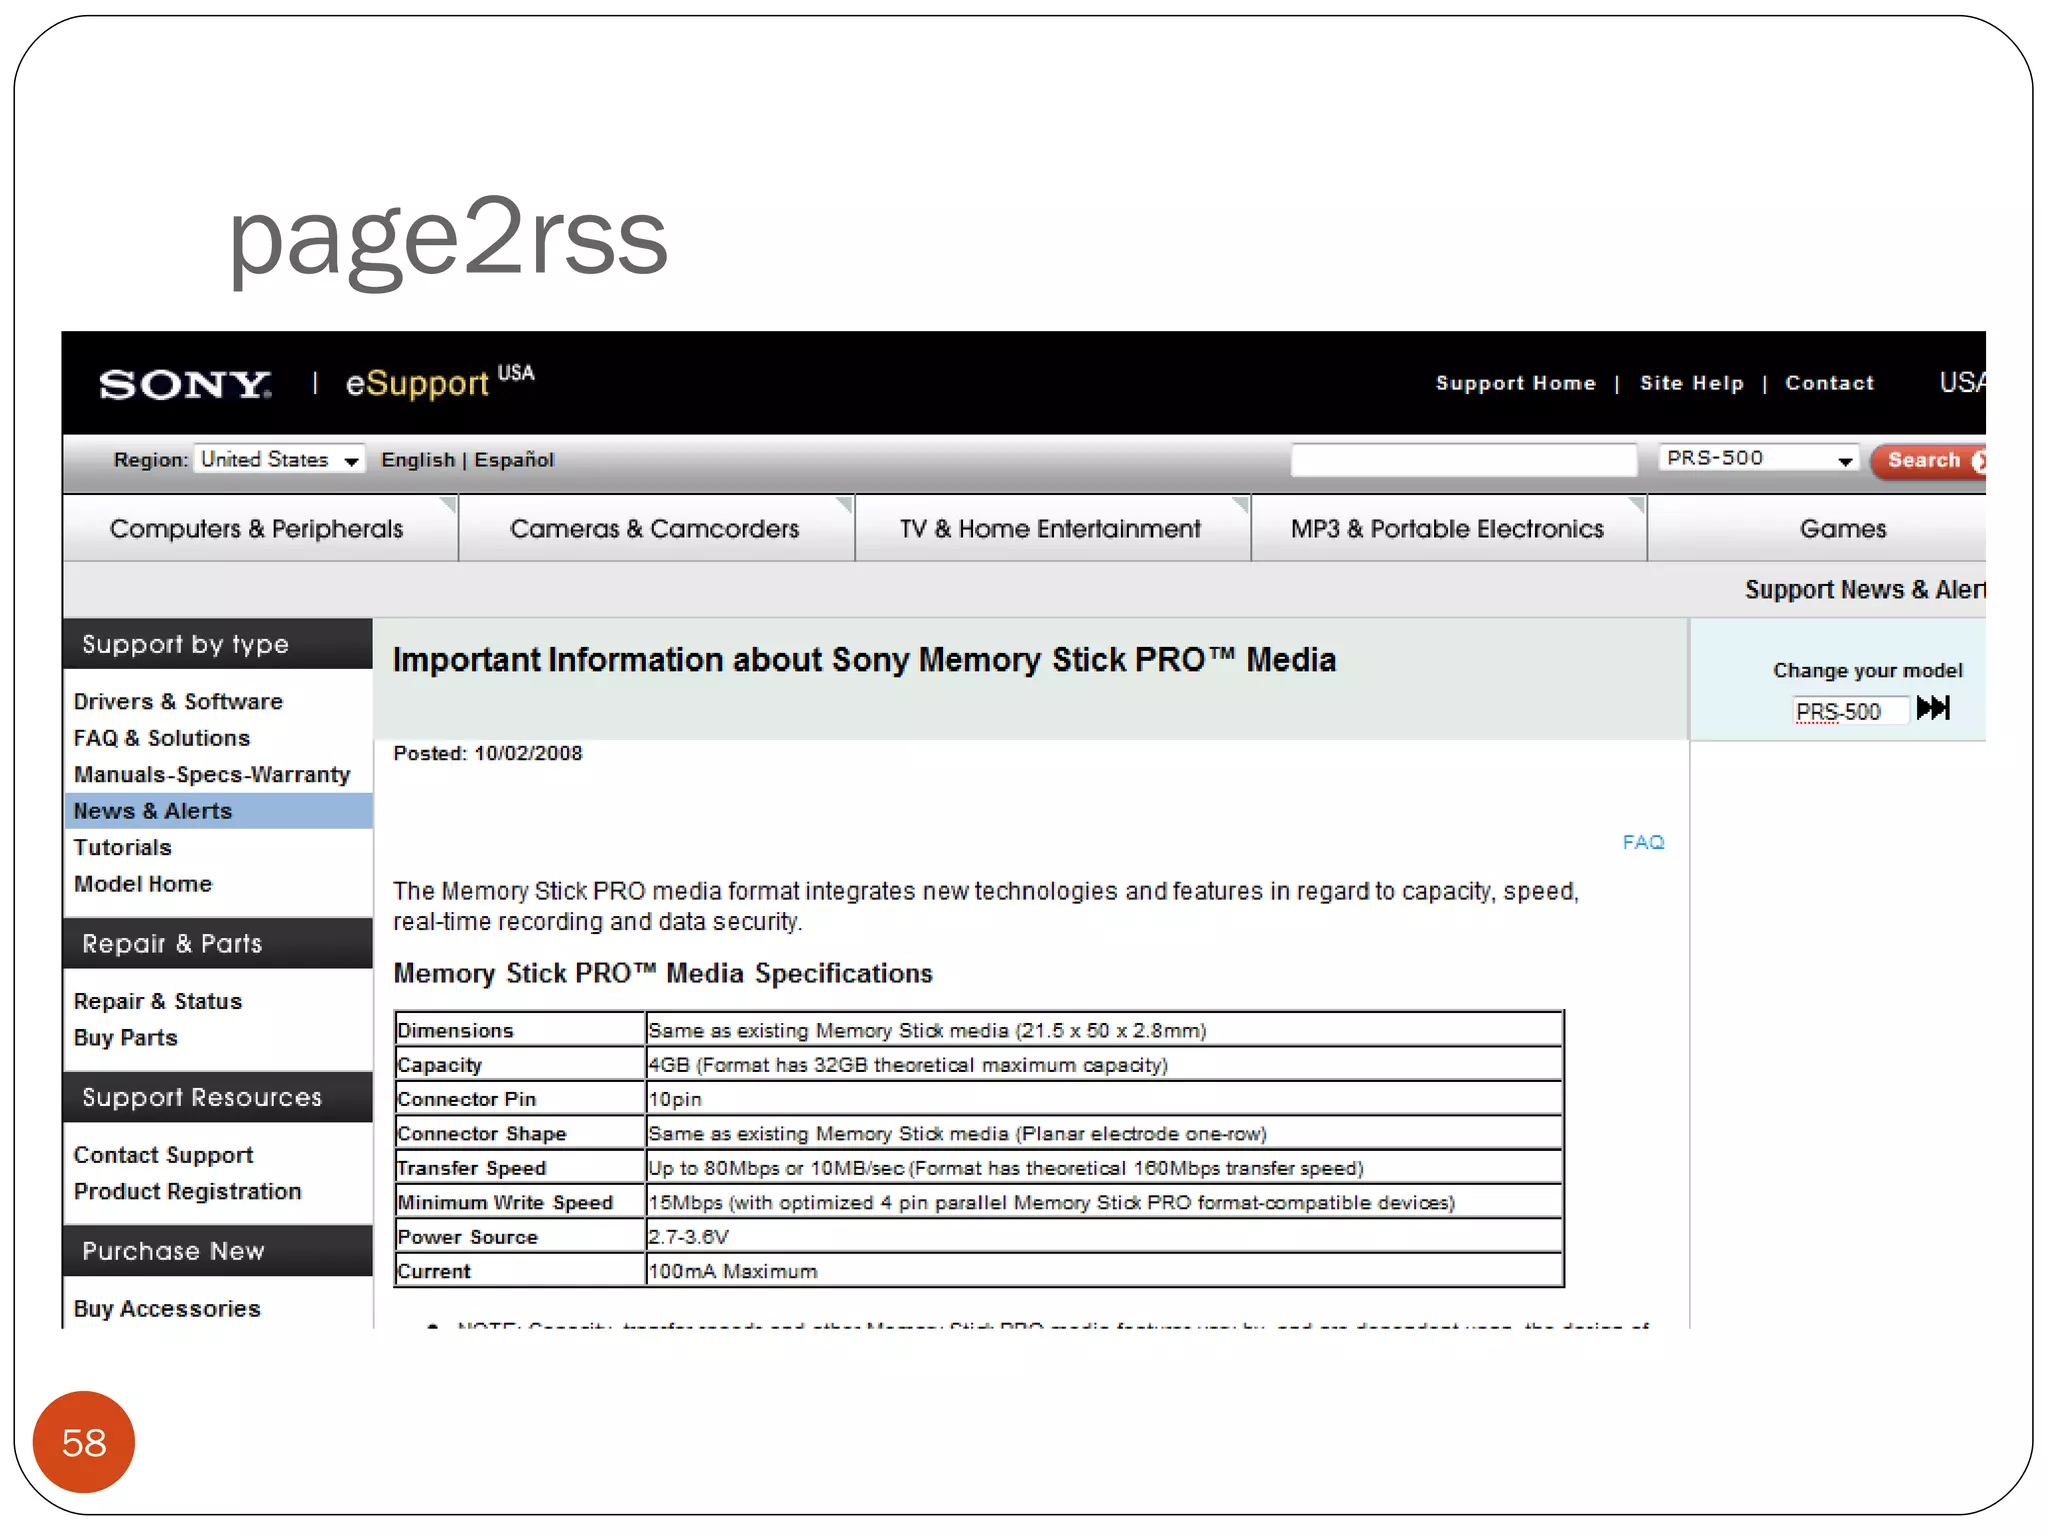Select News & Alerts in the sidebar
The image size is (2048, 1536).
point(153,811)
